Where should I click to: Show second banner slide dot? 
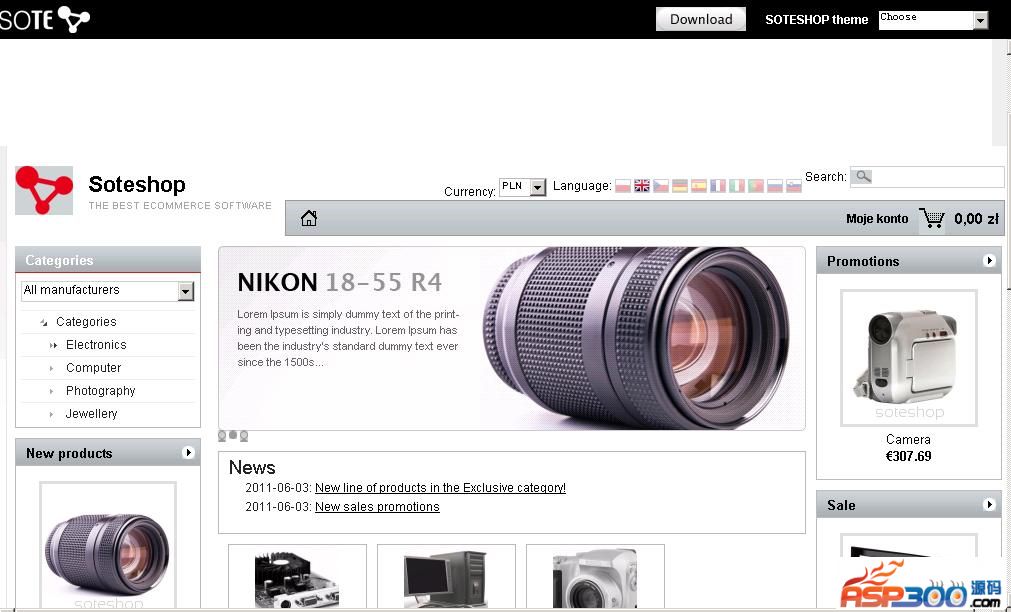pyautogui.click(x=233, y=435)
